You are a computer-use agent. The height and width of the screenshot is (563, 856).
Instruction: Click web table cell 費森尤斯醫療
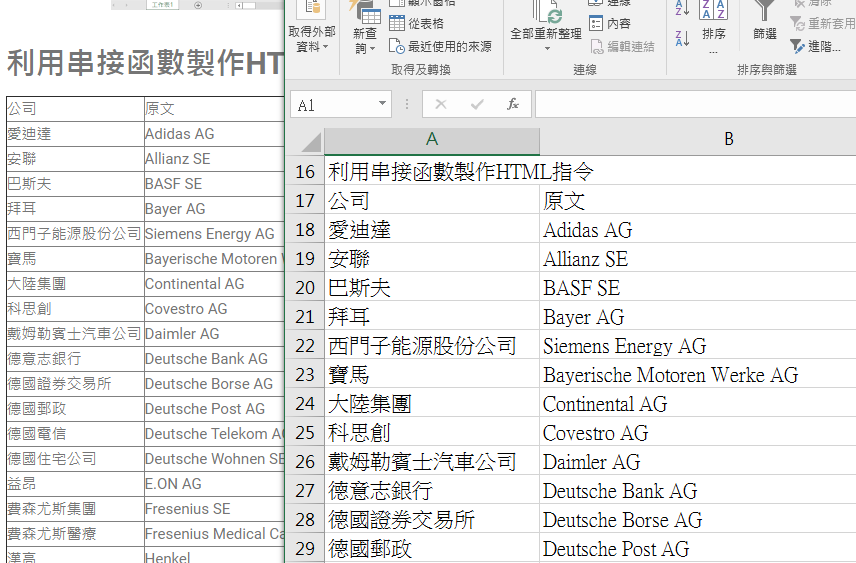click(x=75, y=534)
